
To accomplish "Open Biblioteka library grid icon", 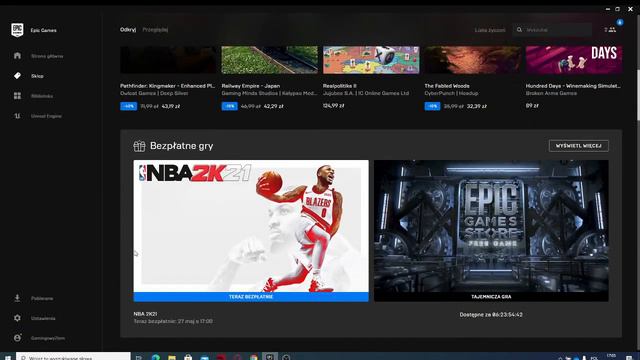I will [x=17, y=96].
